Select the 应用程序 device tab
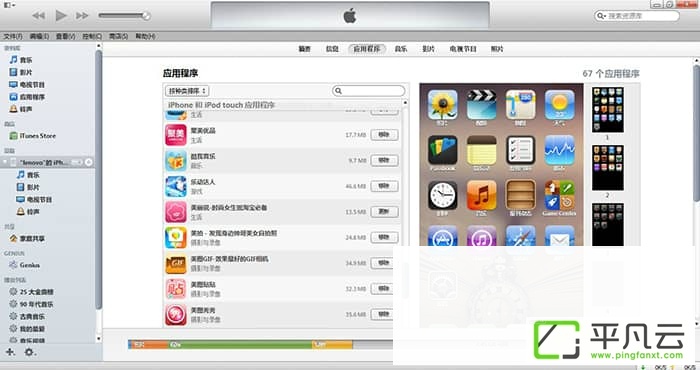700x370 pixels. click(367, 49)
